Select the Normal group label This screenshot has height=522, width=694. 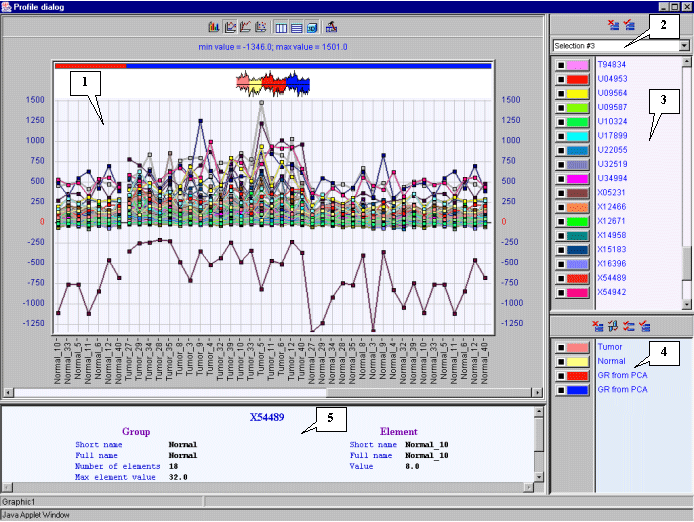tap(612, 361)
